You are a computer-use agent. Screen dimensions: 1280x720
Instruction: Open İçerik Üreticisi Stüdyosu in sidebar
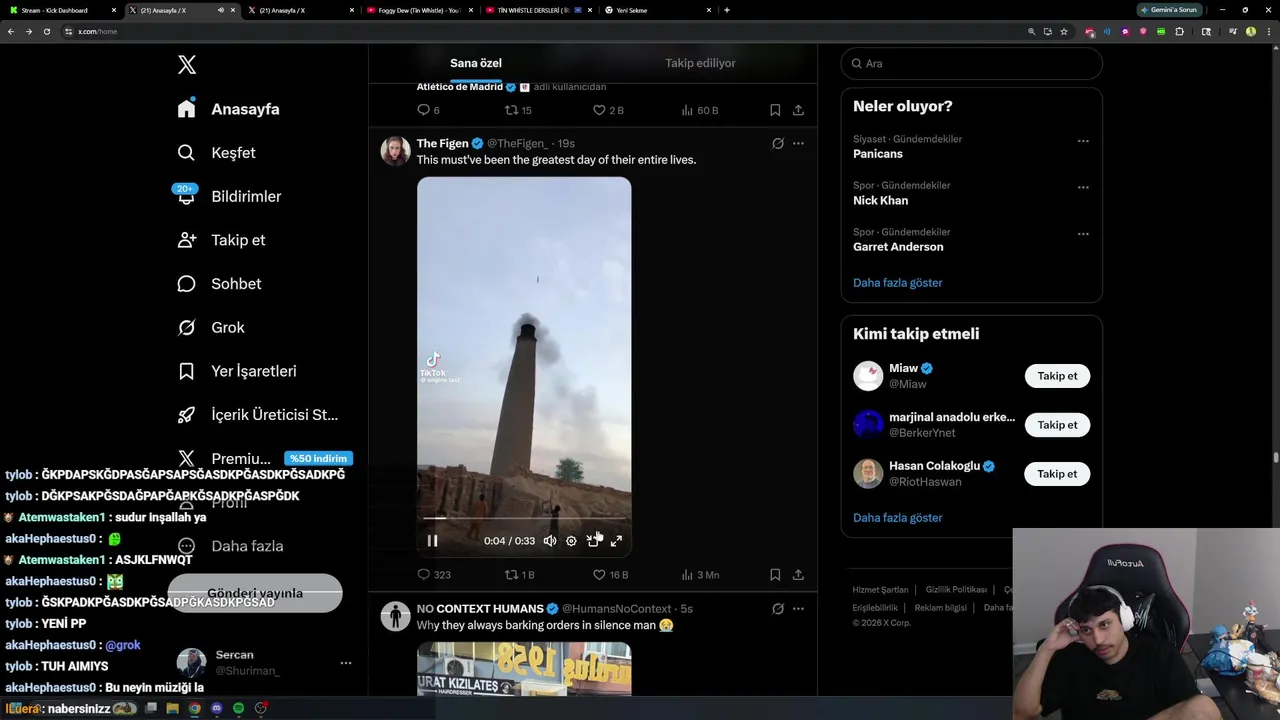(258, 415)
